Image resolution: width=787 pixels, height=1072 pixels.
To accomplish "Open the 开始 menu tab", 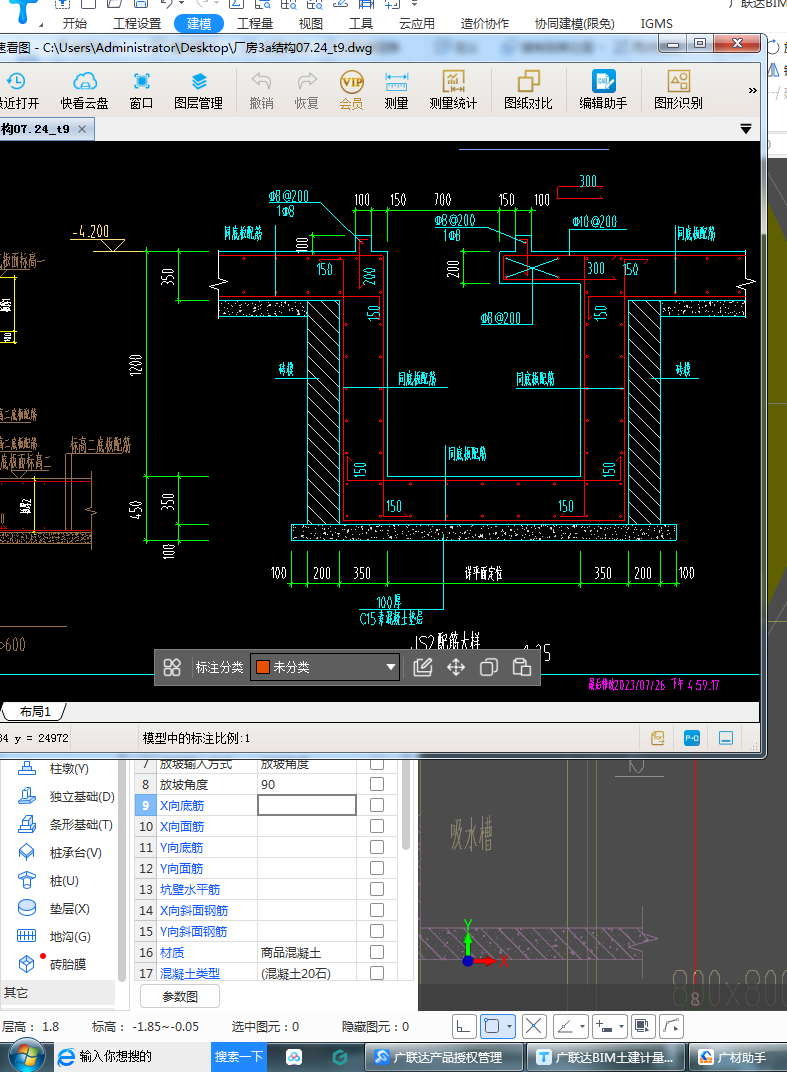I will pyautogui.click(x=75, y=23).
